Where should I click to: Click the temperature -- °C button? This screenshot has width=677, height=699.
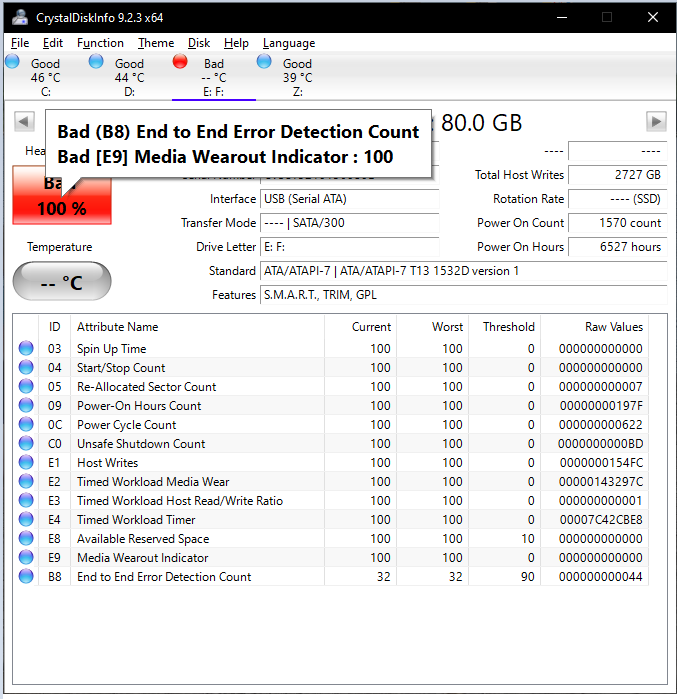tap(62, 281)
